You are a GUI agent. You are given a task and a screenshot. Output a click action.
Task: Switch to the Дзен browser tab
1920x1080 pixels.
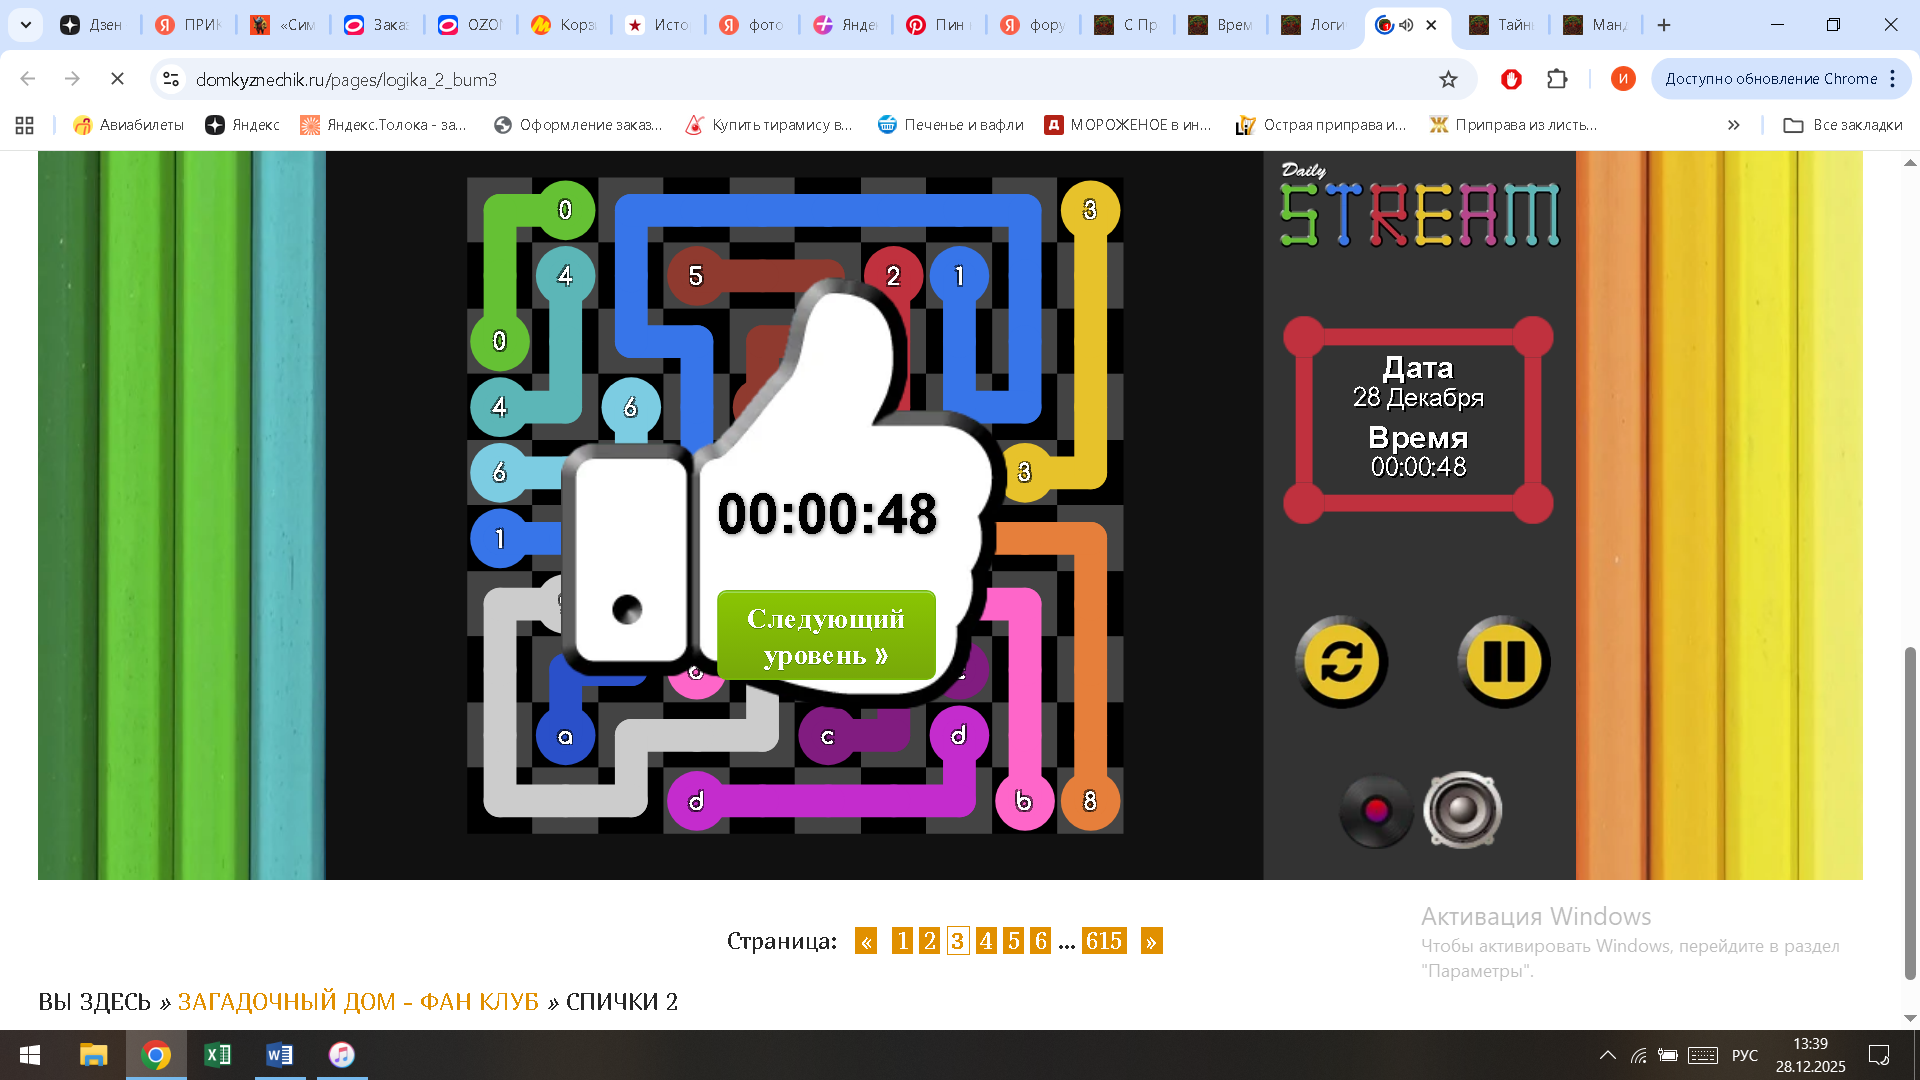point(93,25)
